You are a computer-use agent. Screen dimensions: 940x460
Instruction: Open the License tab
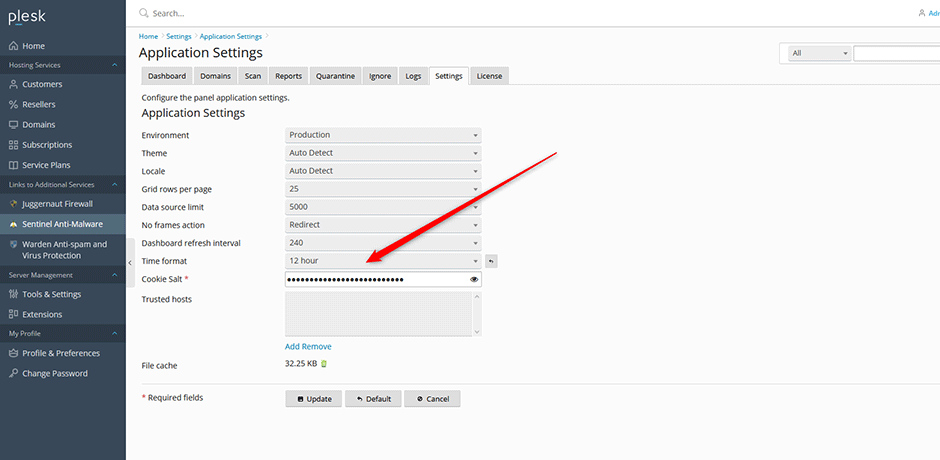click(x=489, y=76)
